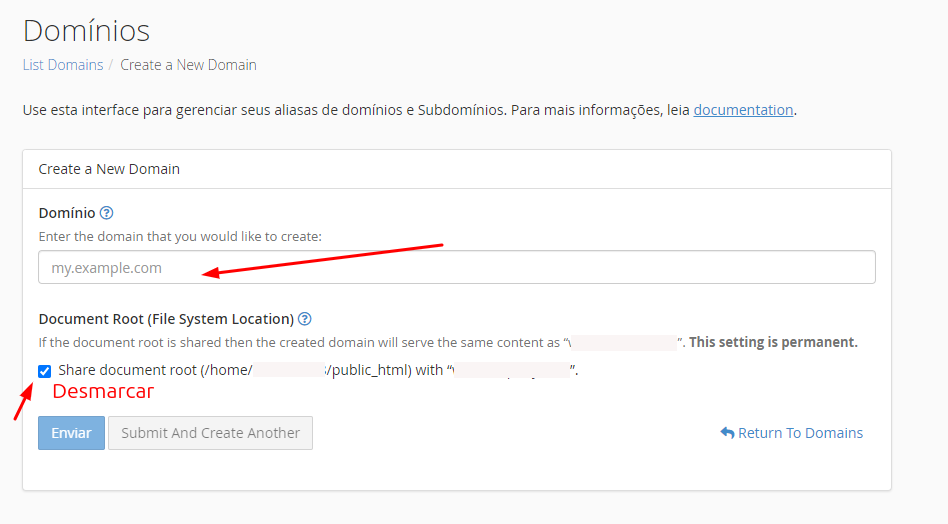This screenshot has height=524, width=948.
Task: Click Submit And Create Another button
Action: click(x=210, y=433)
